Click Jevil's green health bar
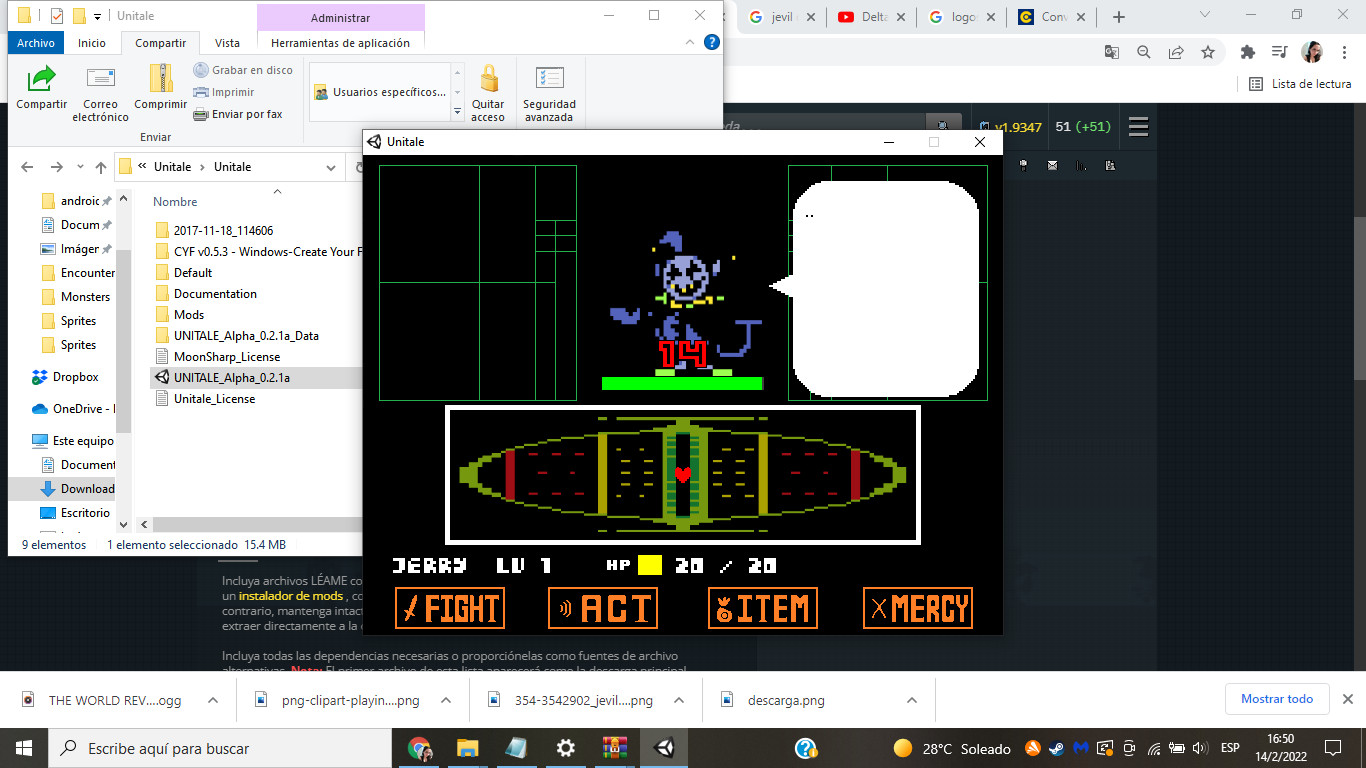The width and height of the screenshot is (1366, 768). (682, 383)
